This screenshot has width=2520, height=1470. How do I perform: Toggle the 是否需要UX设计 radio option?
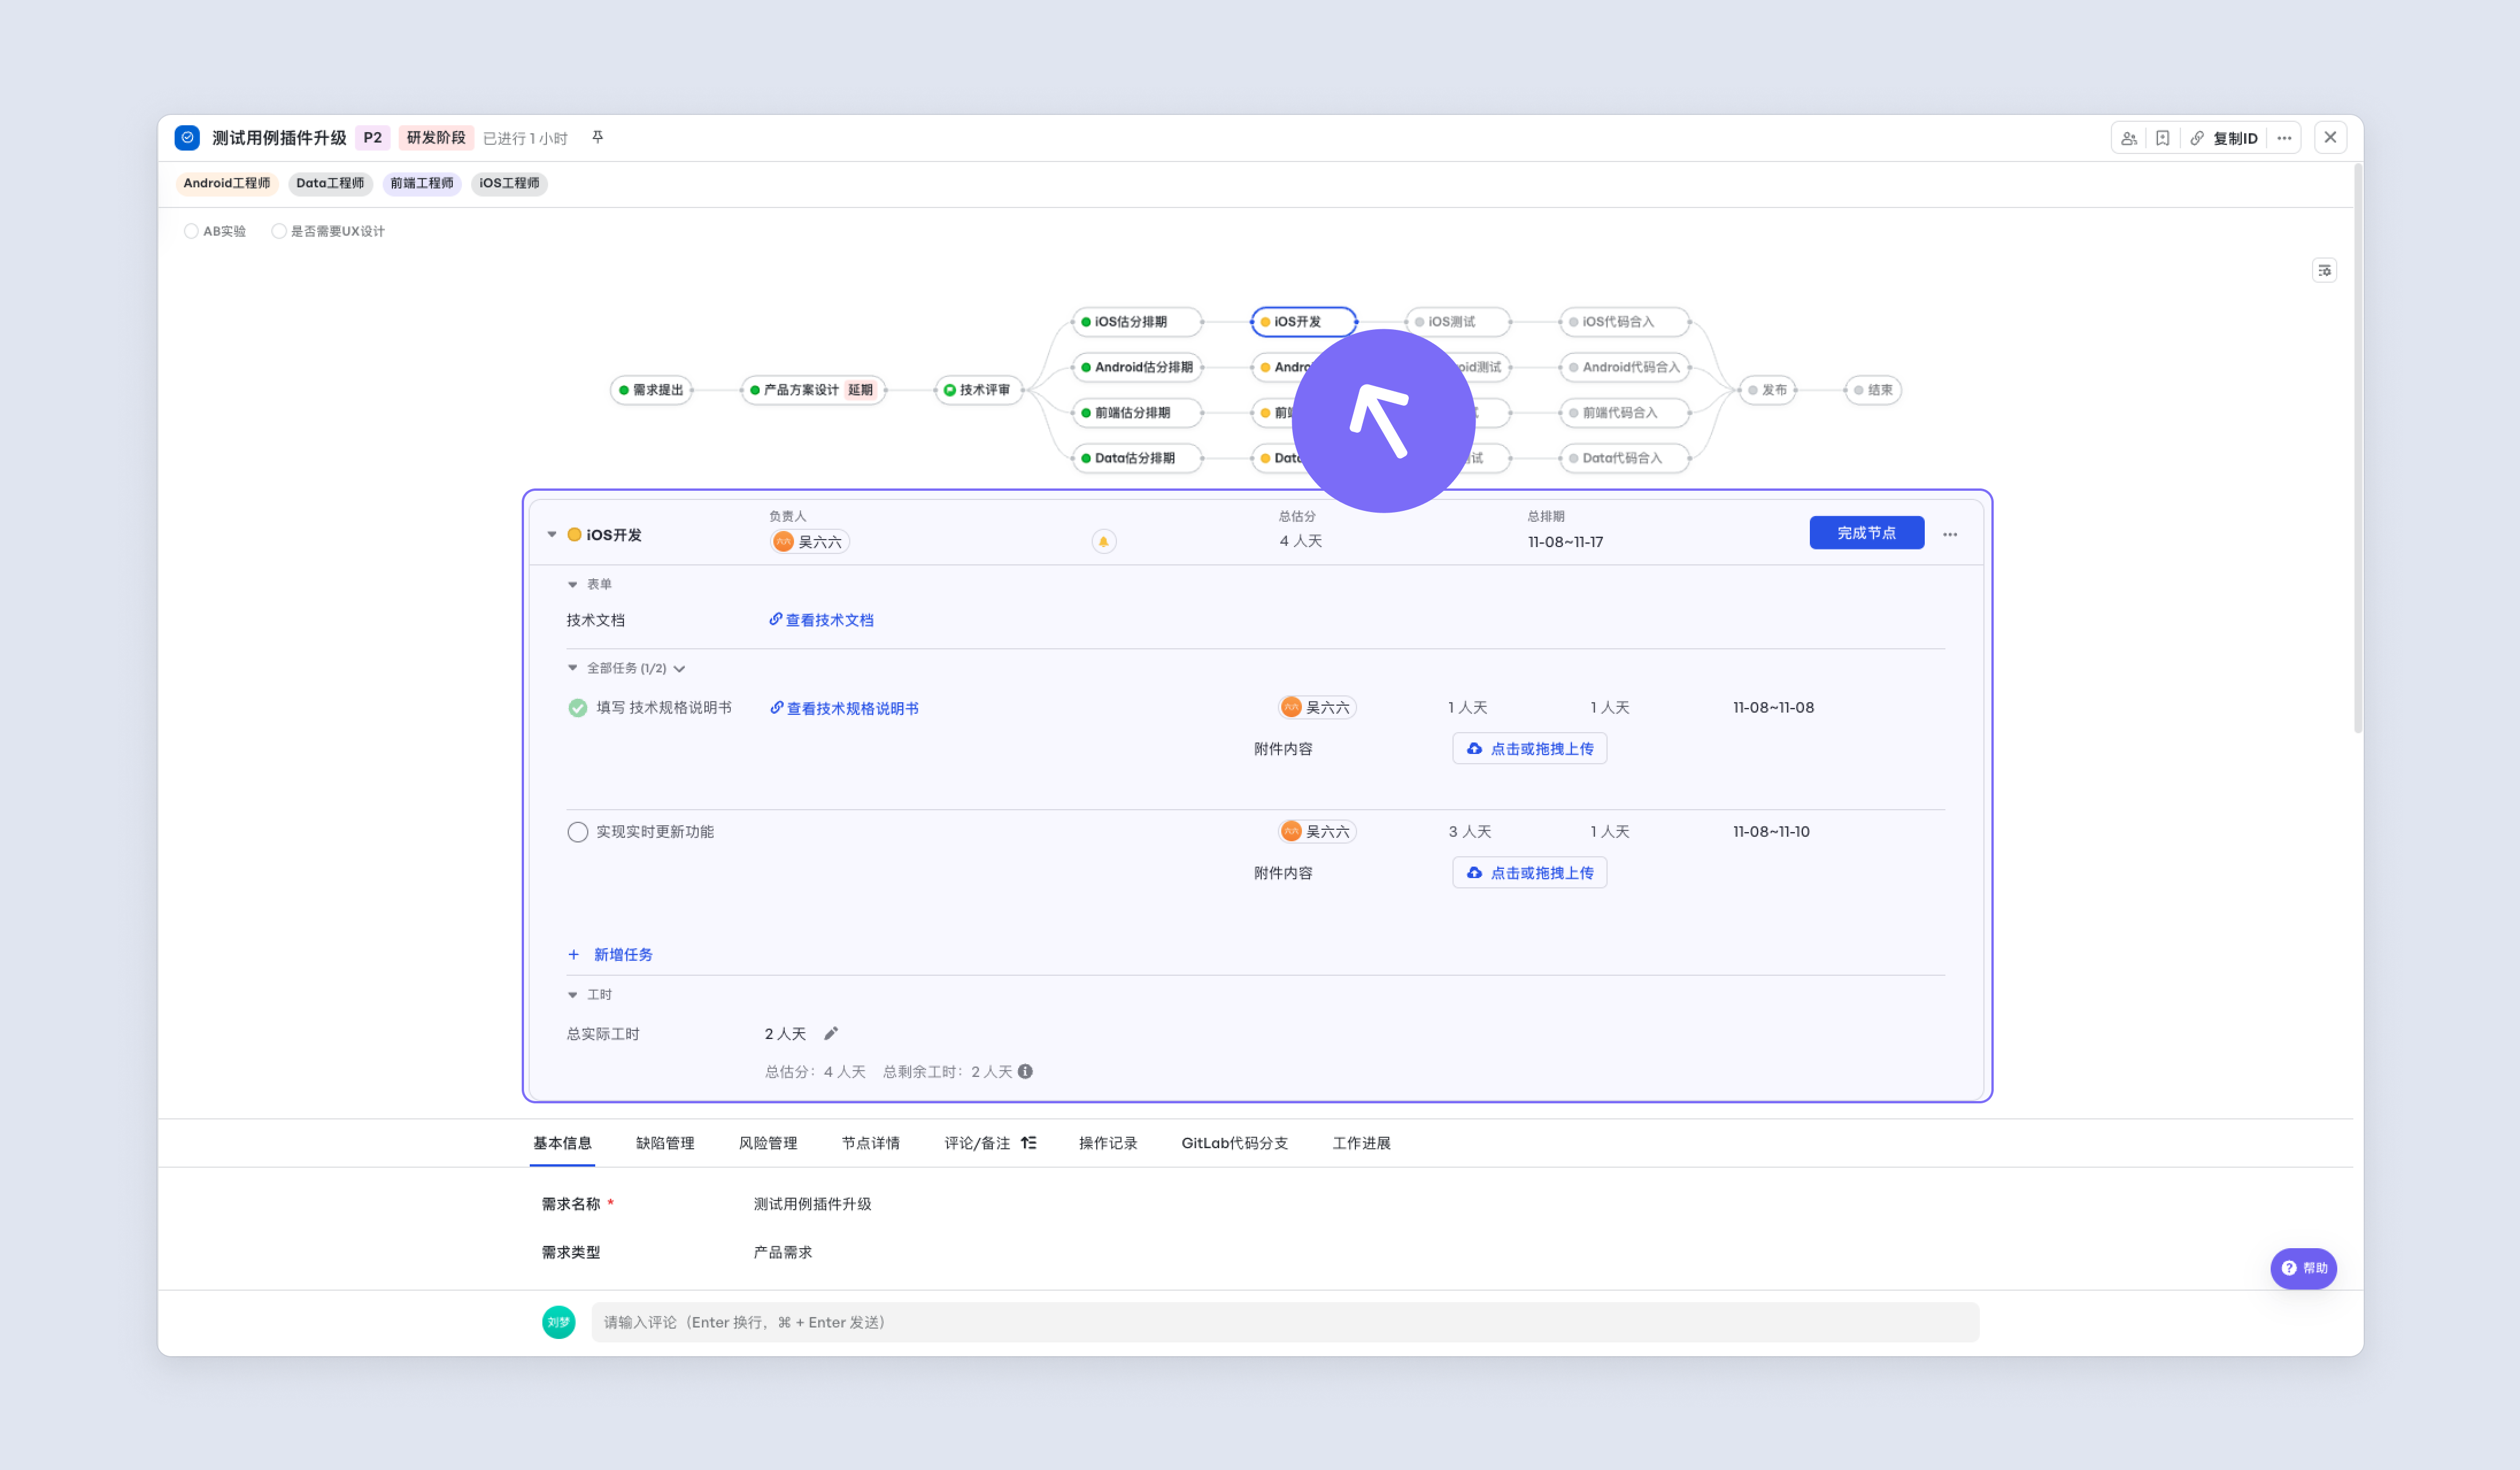279,231
